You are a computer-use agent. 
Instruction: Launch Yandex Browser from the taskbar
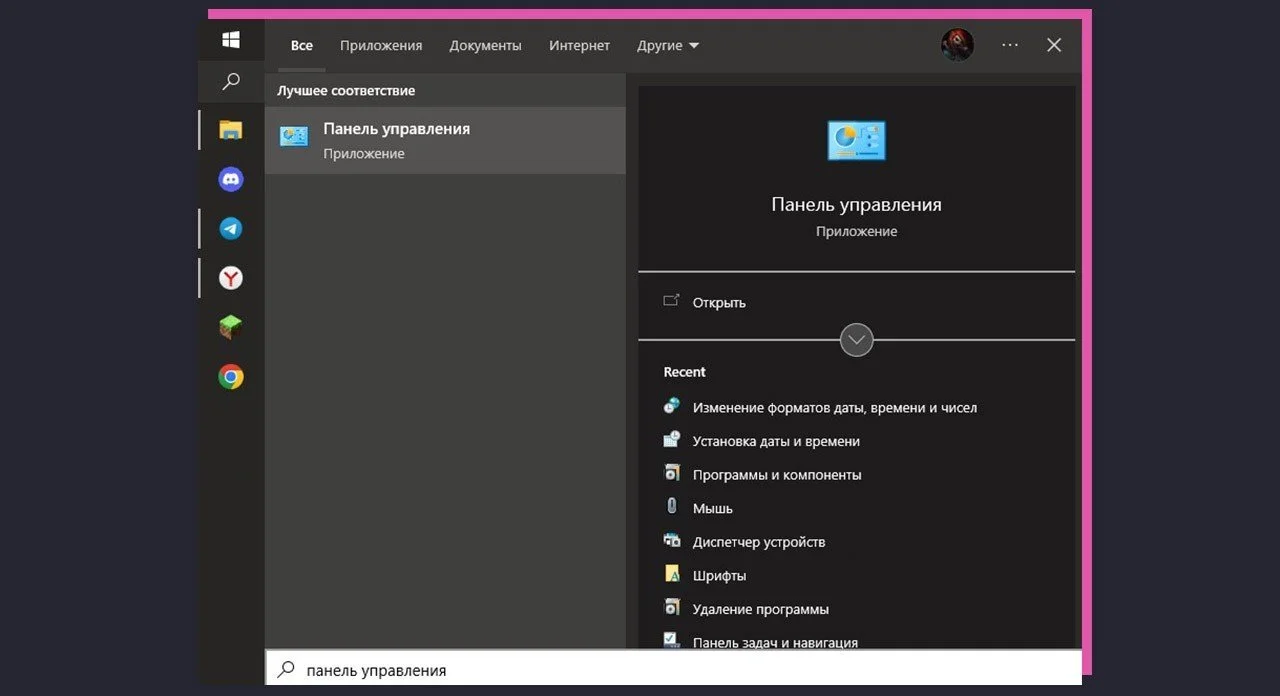231,278
